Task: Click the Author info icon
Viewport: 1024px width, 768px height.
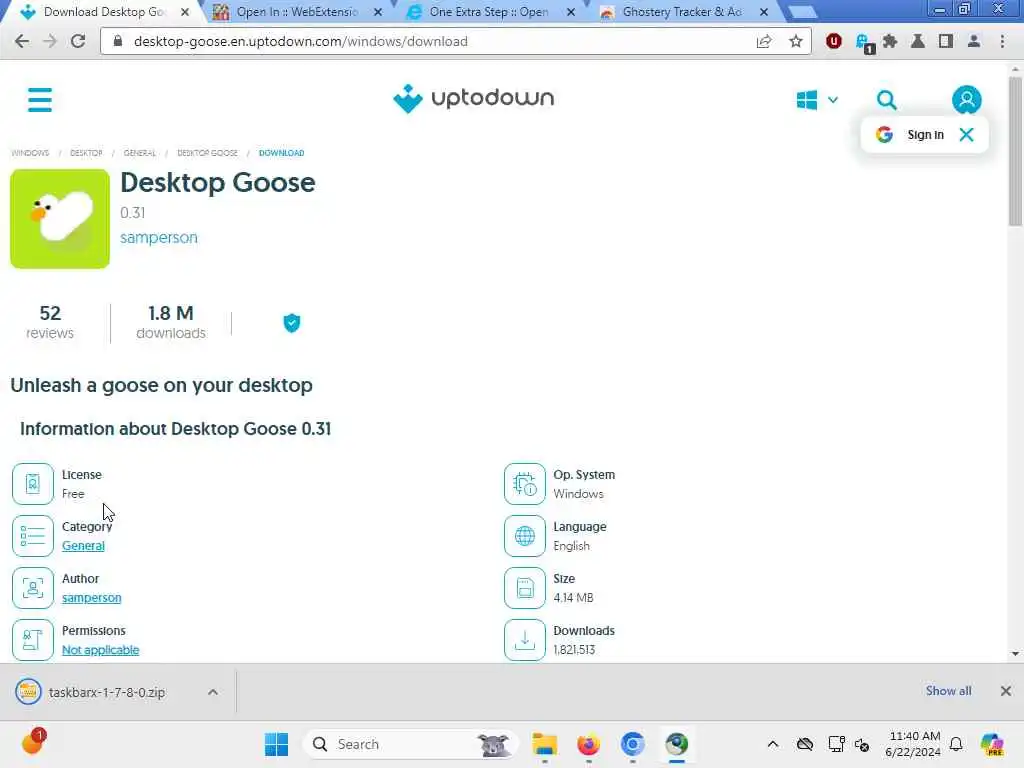Action: (33, 588)
